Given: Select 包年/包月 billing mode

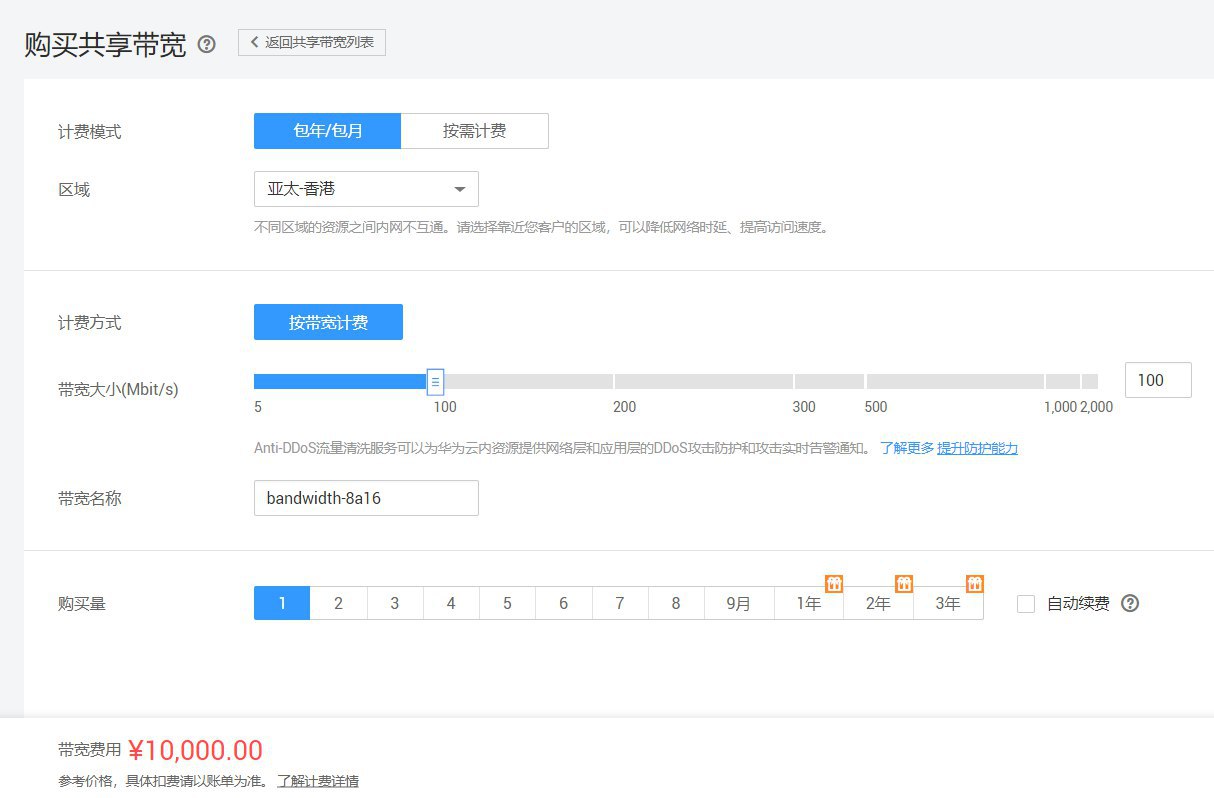Looking at the screenshot, I should coord(327,131).
